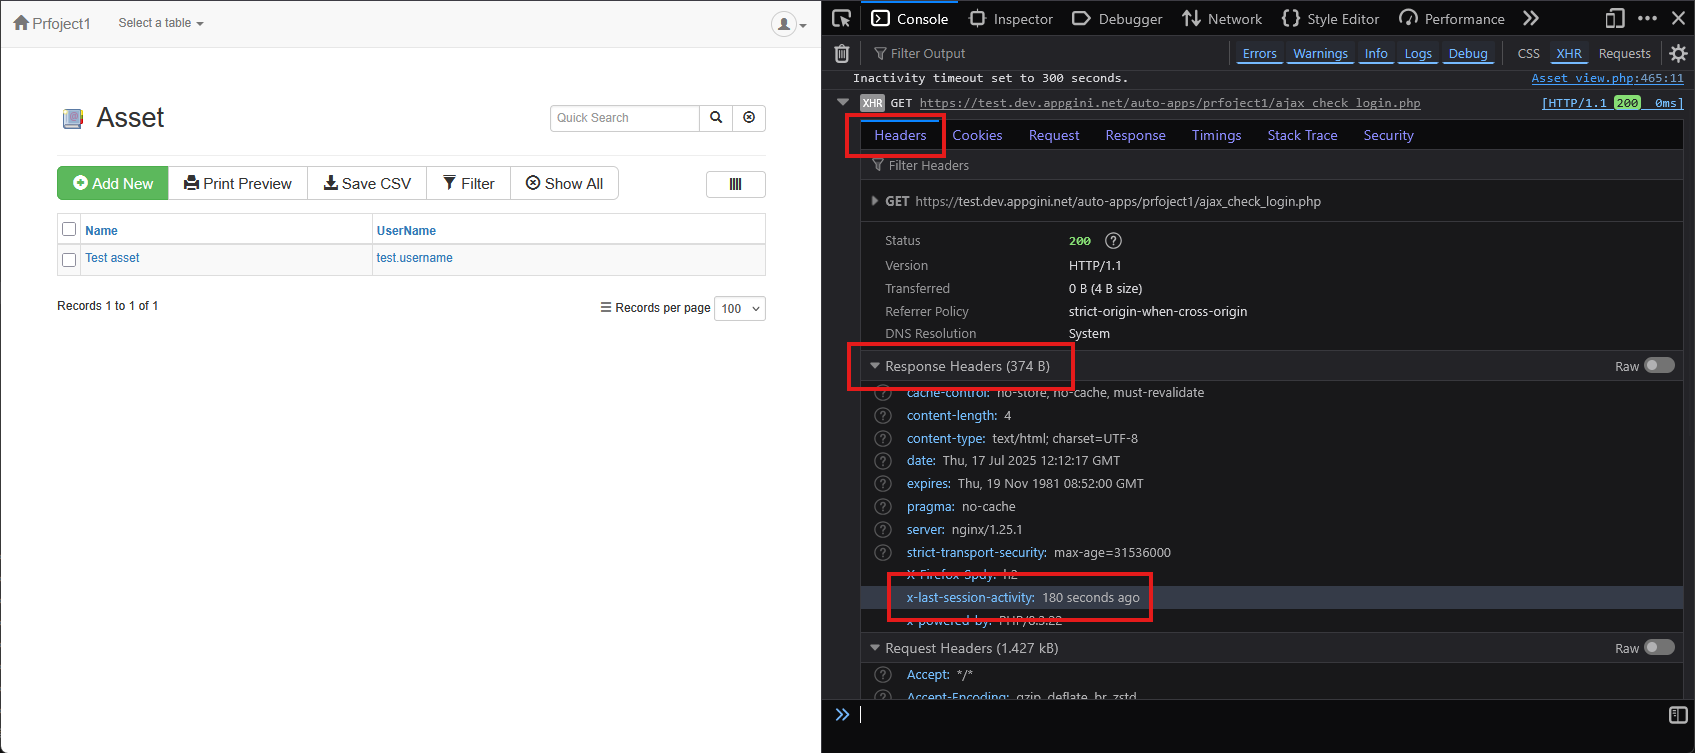Click the Add New button

point(113,184)
